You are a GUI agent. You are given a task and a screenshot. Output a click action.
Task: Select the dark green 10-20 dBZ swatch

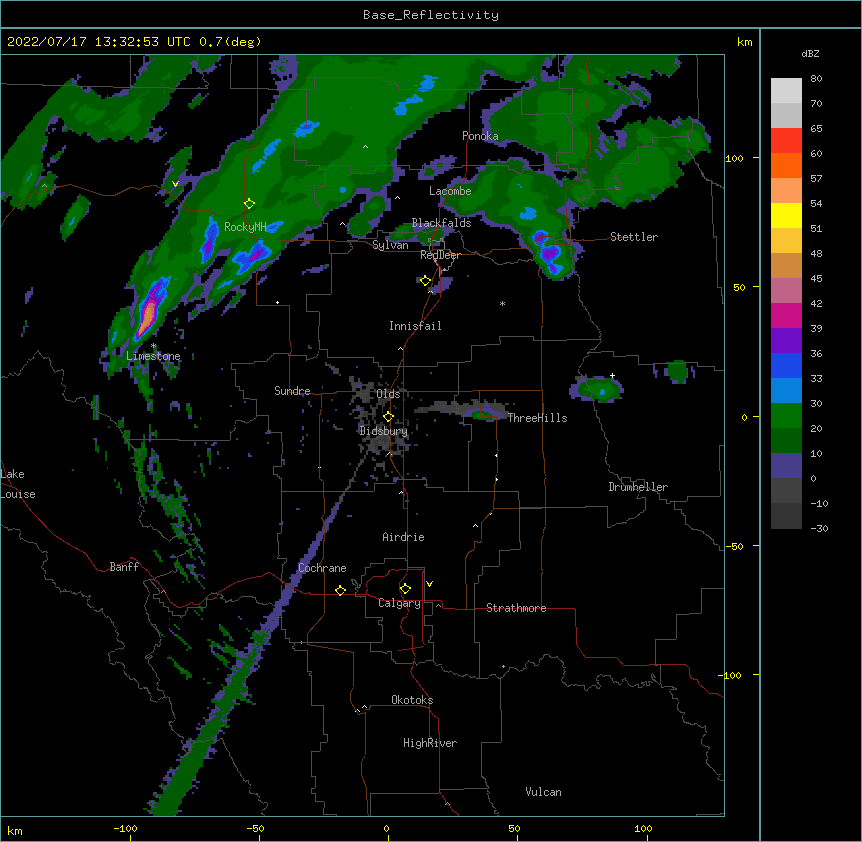(786, 441)
